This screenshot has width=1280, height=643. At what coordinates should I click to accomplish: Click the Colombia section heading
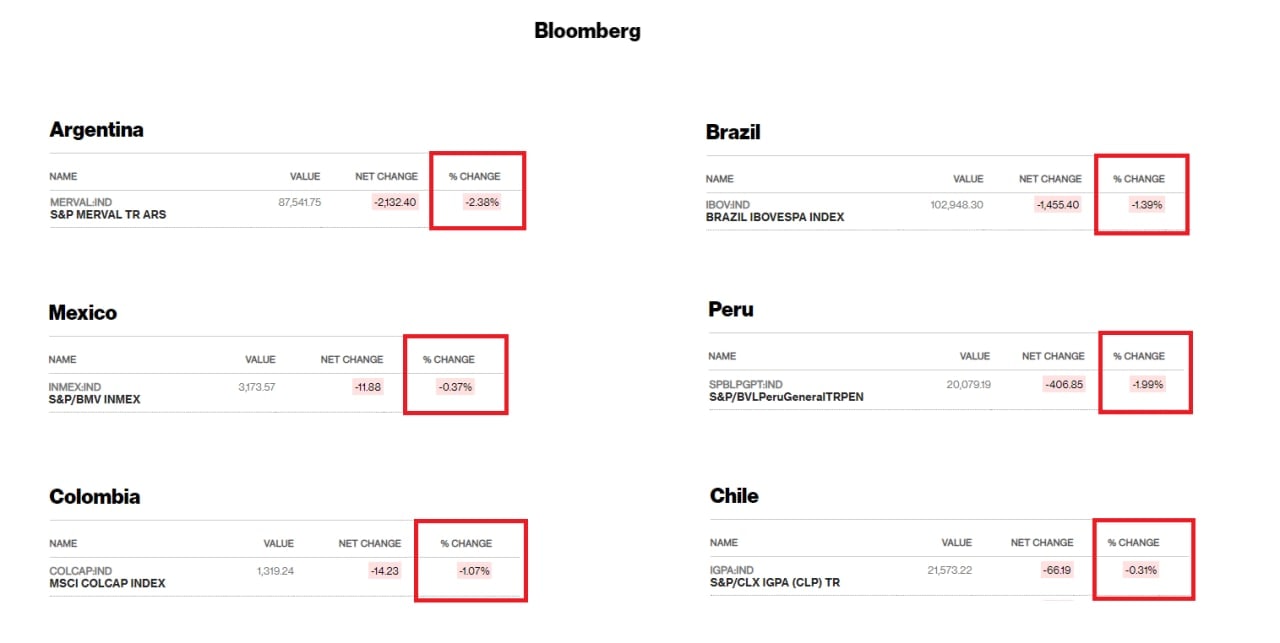coord(95,497)
